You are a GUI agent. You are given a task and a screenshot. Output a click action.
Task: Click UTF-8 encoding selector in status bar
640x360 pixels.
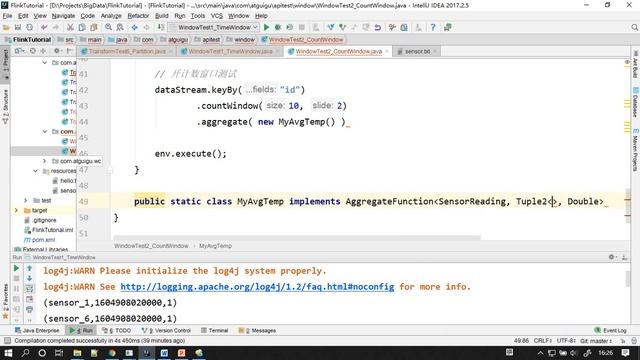[566, 341]
